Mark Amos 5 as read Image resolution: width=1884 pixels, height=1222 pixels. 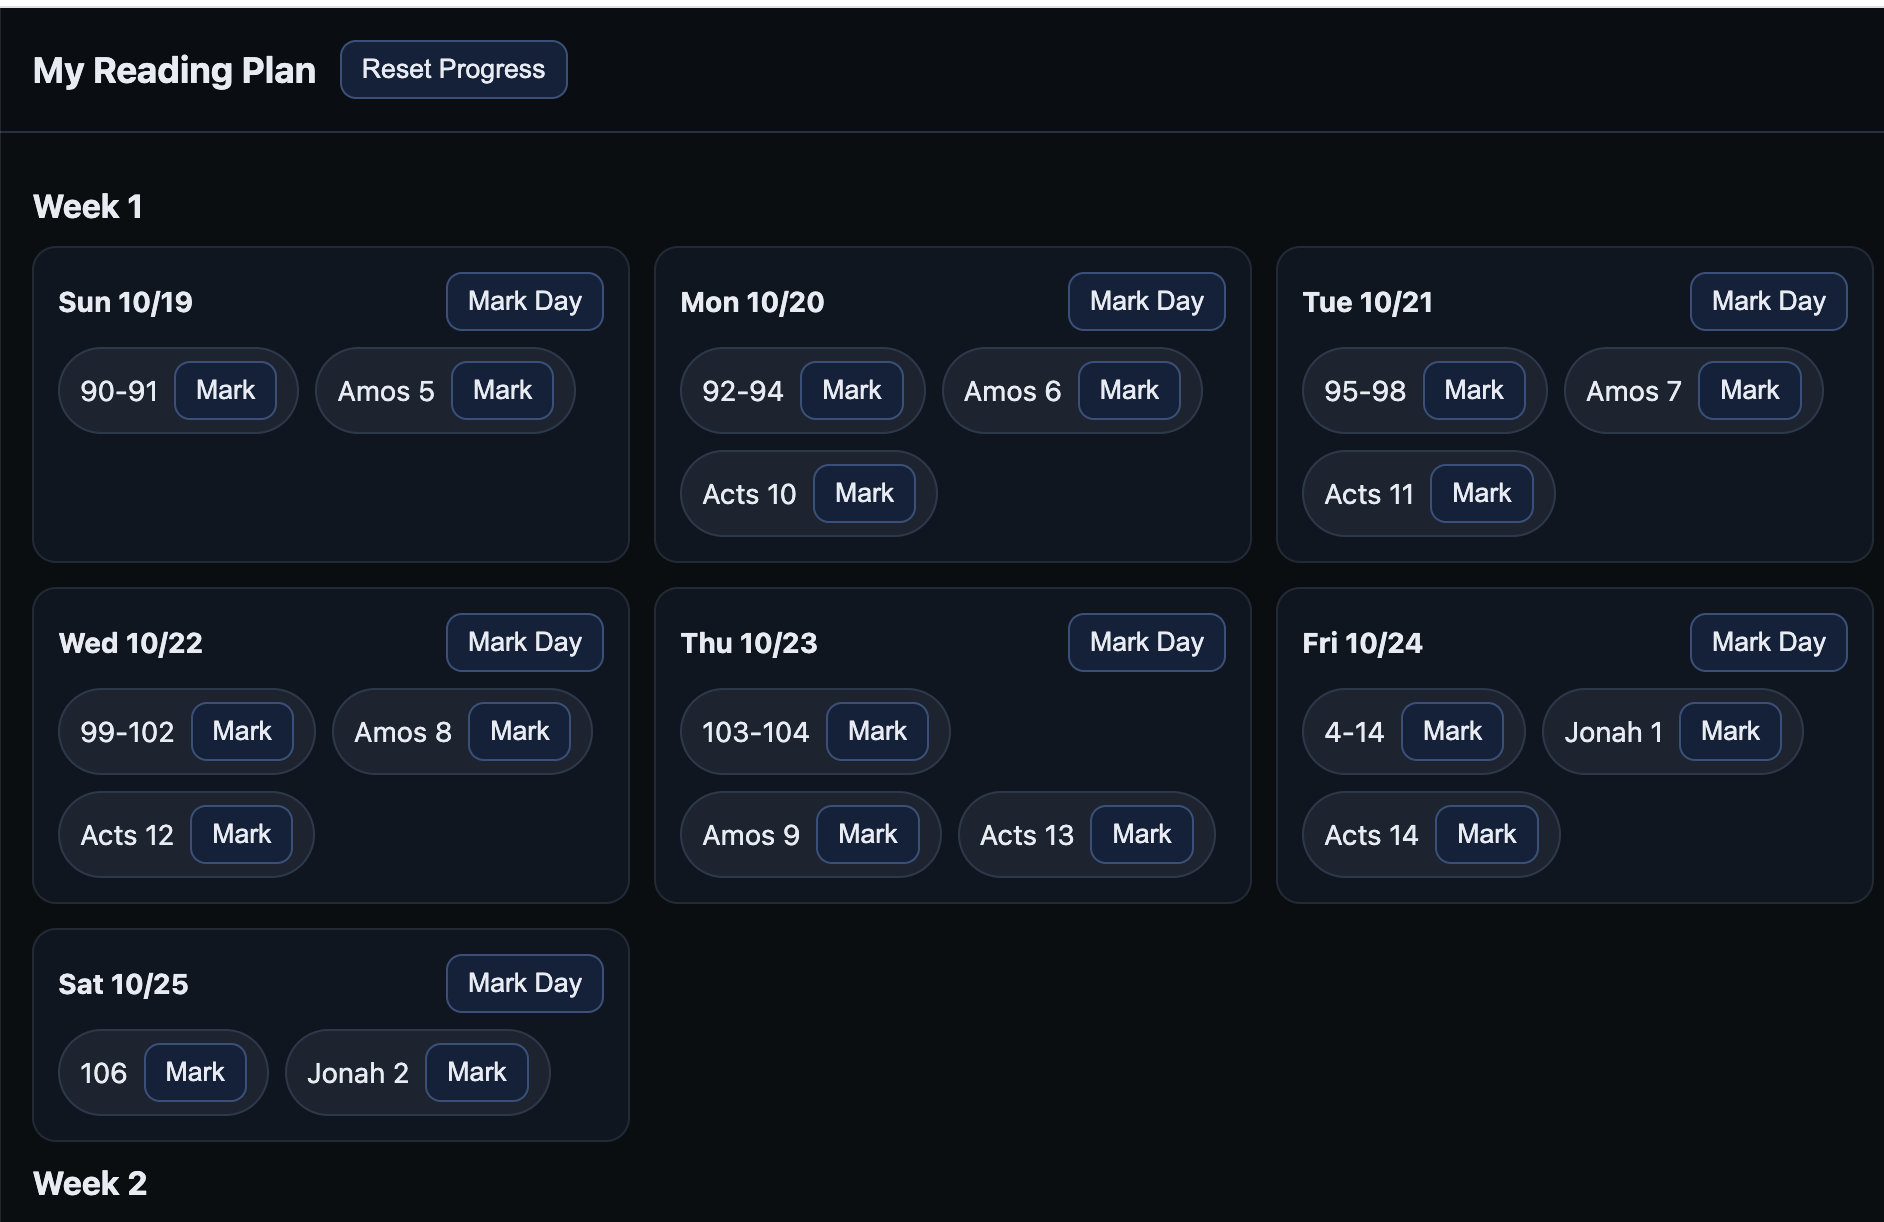503,390
